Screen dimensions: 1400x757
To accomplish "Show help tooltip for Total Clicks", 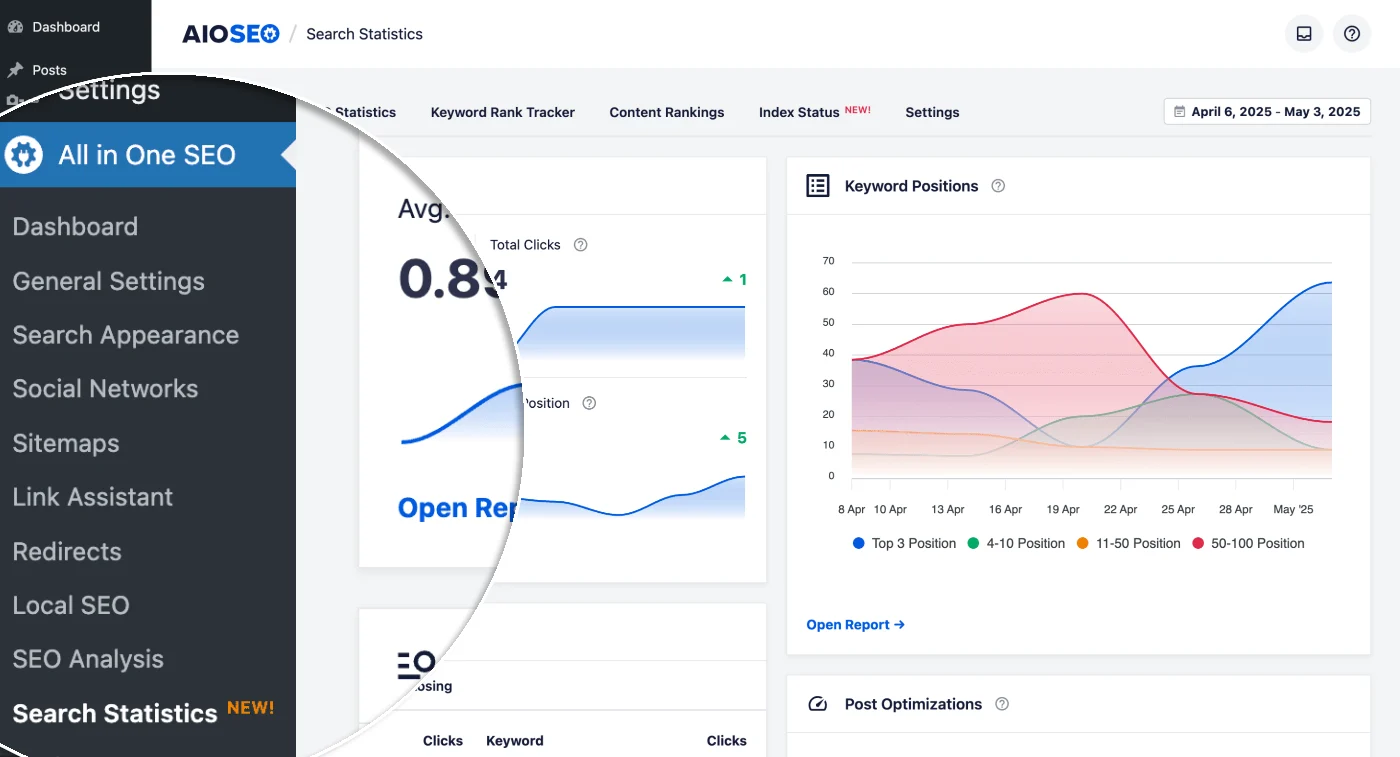I will (x=580, y=245).
